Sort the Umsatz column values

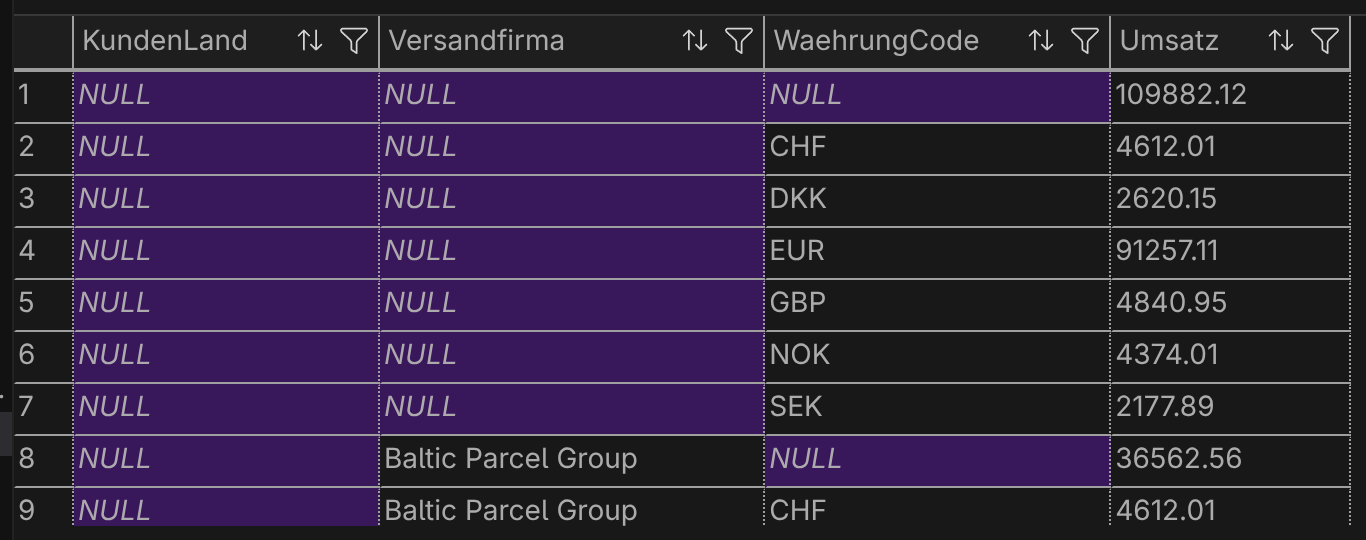coord(1281,41)
